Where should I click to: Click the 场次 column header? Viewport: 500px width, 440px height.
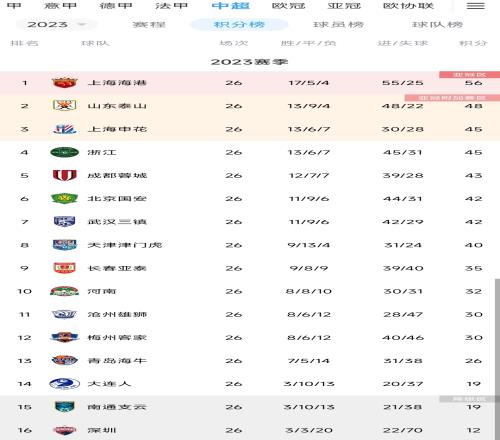[x=234, y=43]
